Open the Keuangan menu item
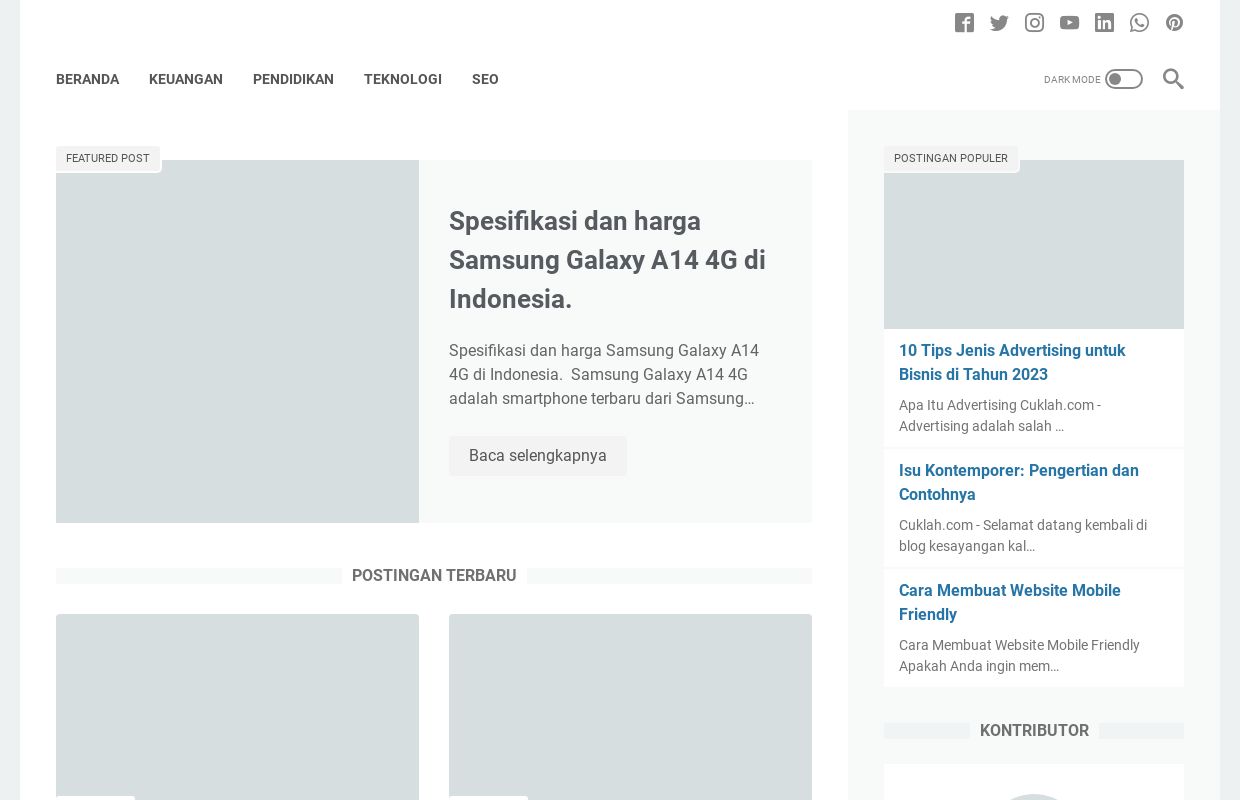This screenshot has width=1240, height=800. [186, 79]
